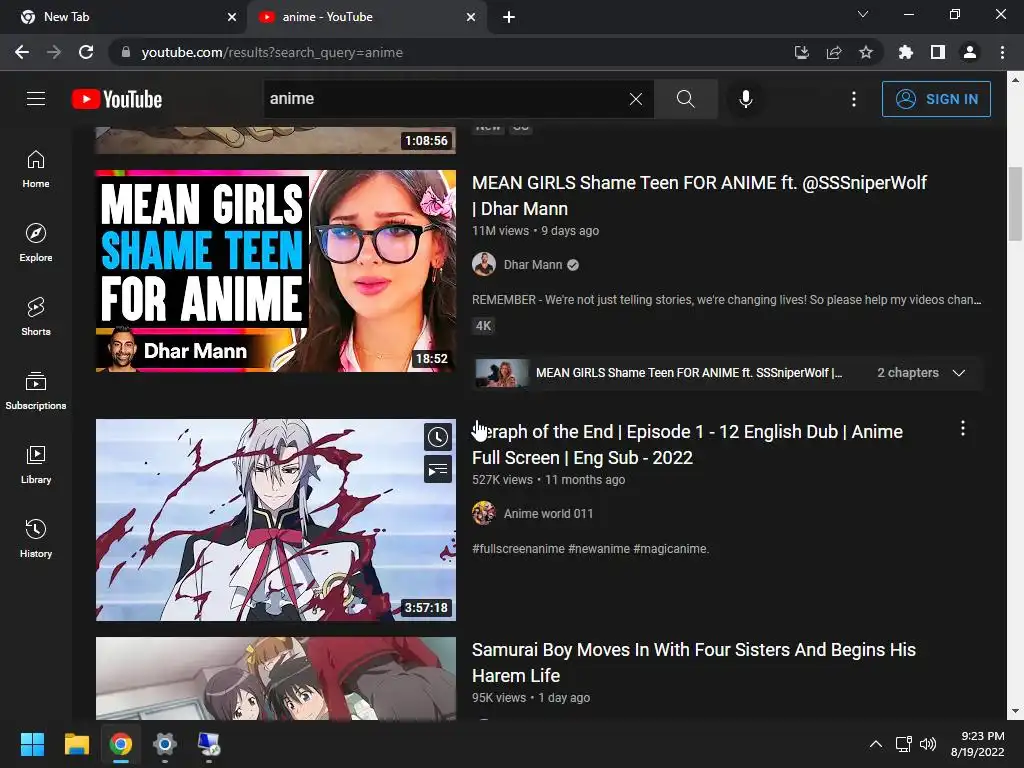Click the 4K badge on Dhar Mann video
This screenshot has height=768, width=1024.
(x=483, y=325)
